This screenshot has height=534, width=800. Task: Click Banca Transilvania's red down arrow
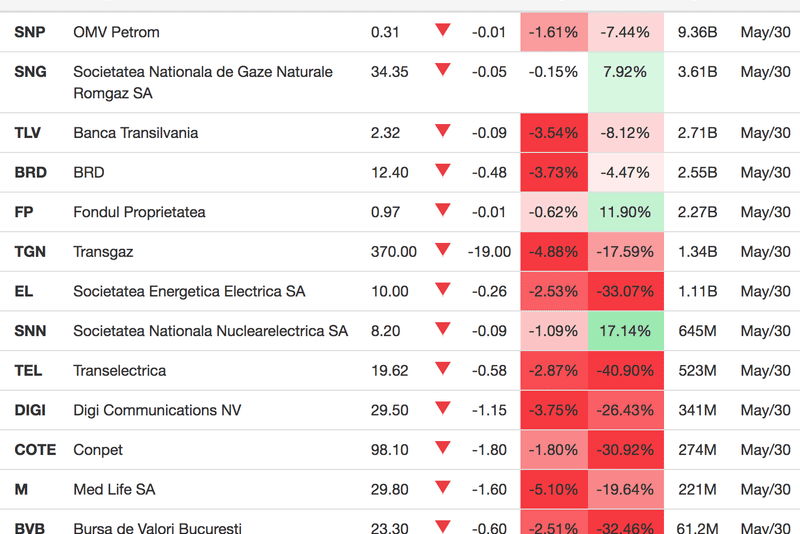point(442,131)
